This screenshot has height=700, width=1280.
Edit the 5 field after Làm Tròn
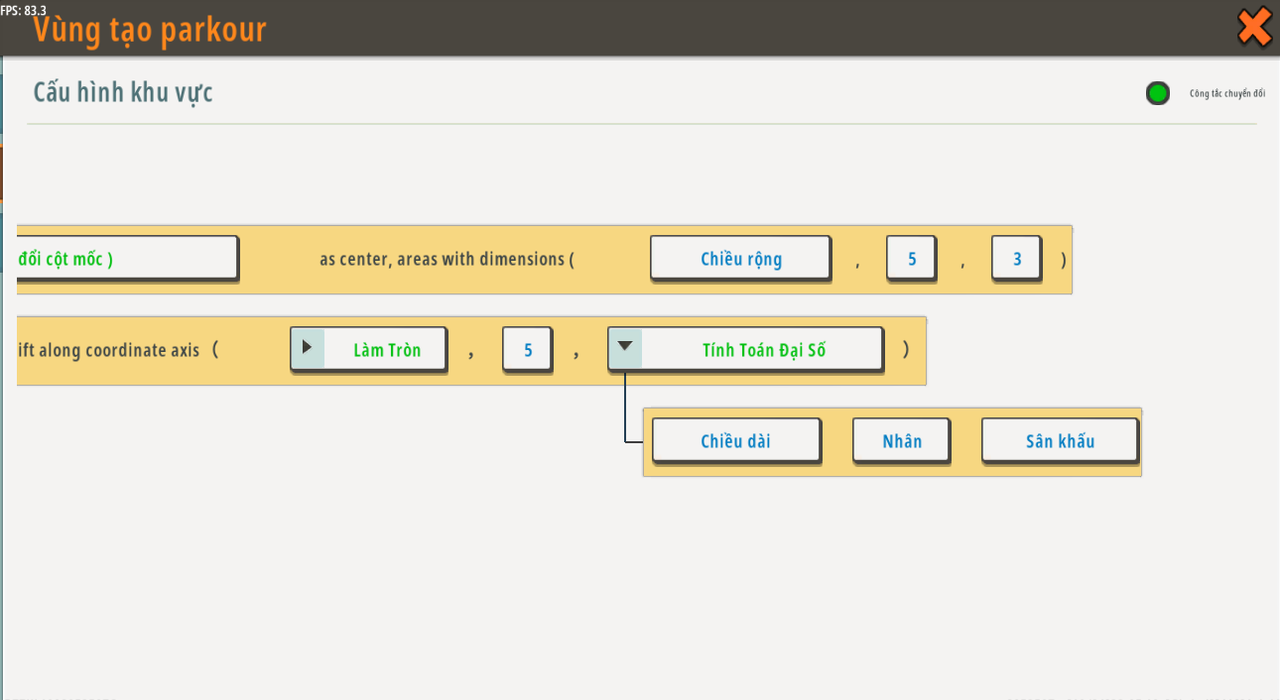pos(527,350)
